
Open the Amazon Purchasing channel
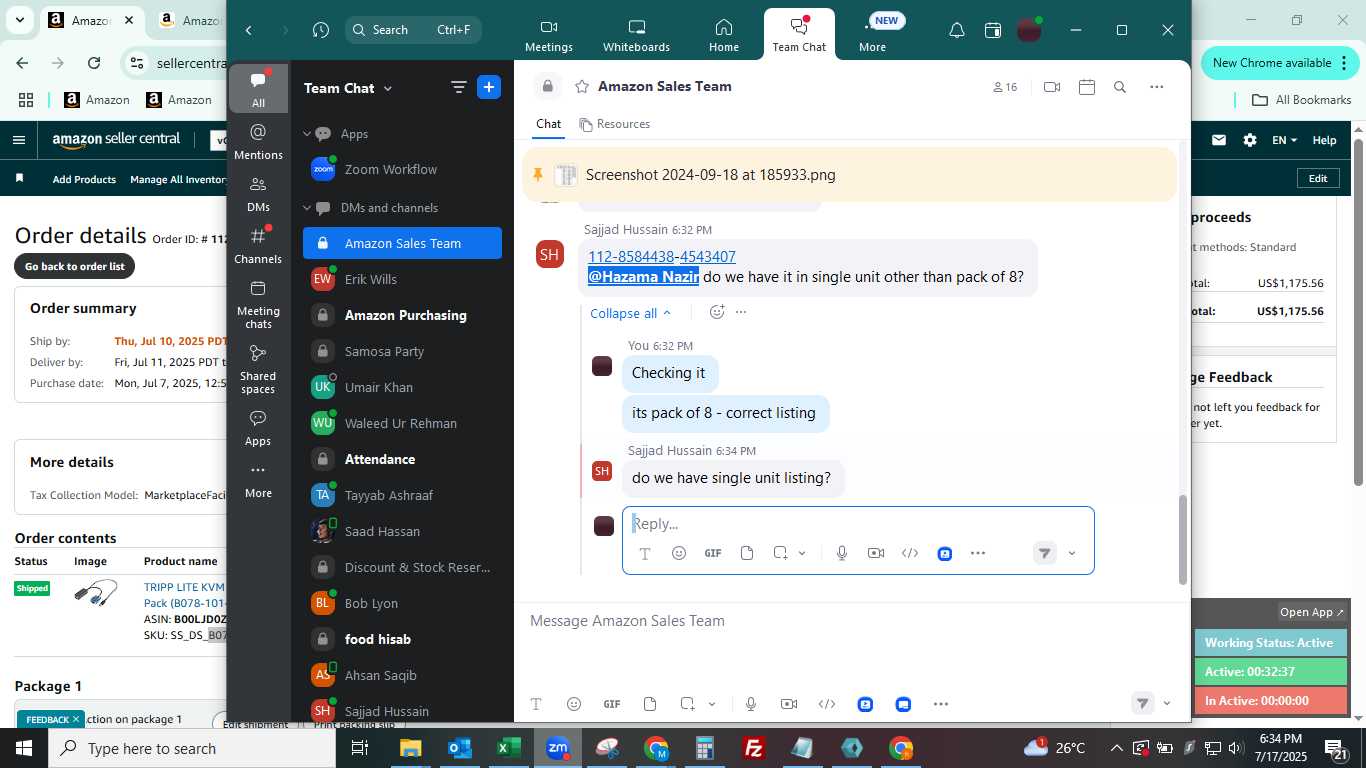tap(403, 315)
